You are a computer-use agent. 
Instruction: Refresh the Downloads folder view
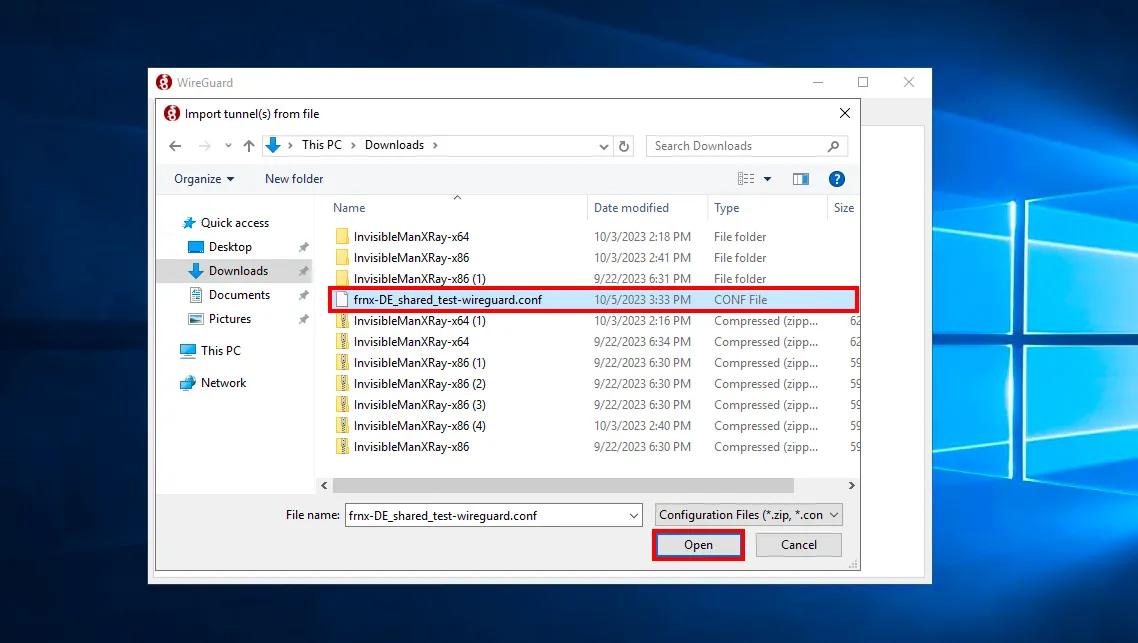click(x=623, y=146)
